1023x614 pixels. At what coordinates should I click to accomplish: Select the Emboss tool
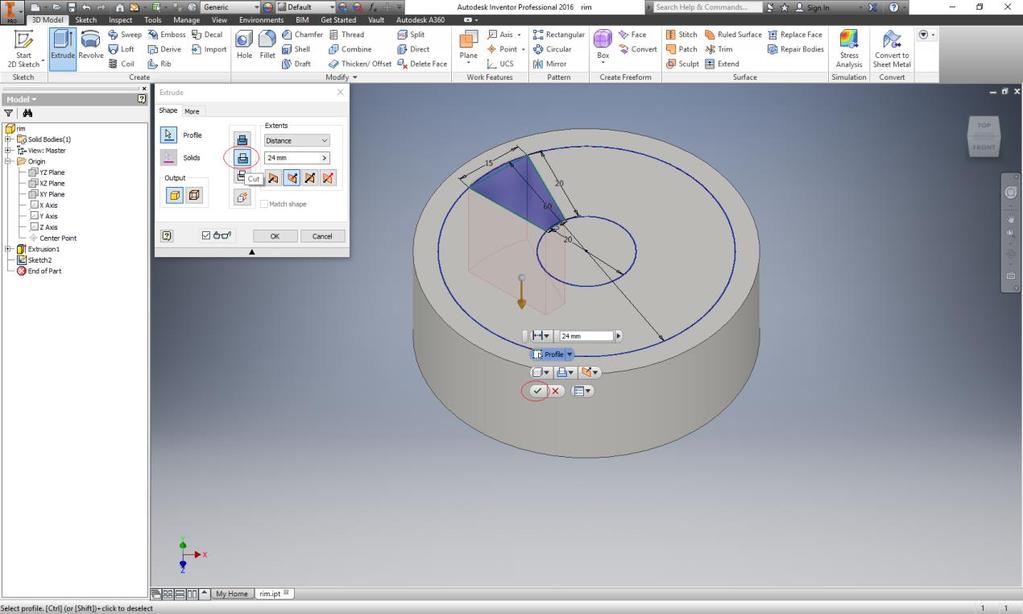click(x=166, y=35)
